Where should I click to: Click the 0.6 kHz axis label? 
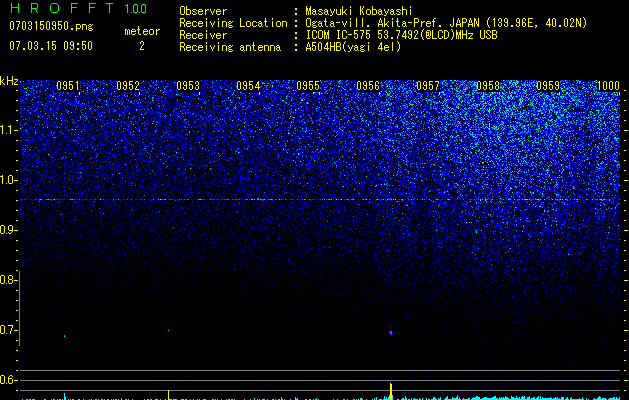(x=8, y=380)
